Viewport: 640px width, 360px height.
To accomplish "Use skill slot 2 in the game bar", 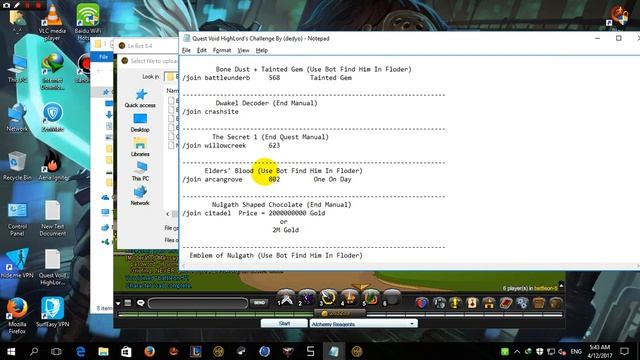I will (x=307, y=298).
